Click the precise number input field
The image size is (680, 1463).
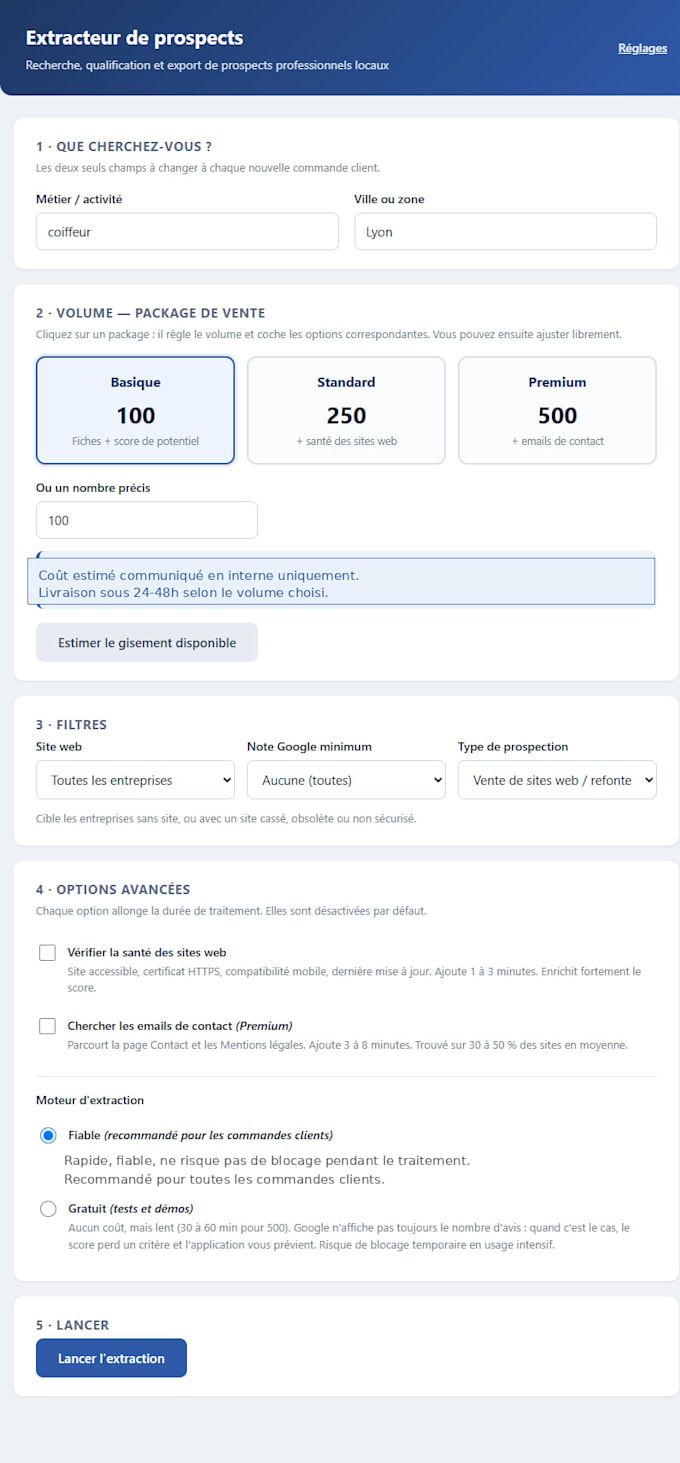point(147,520)
